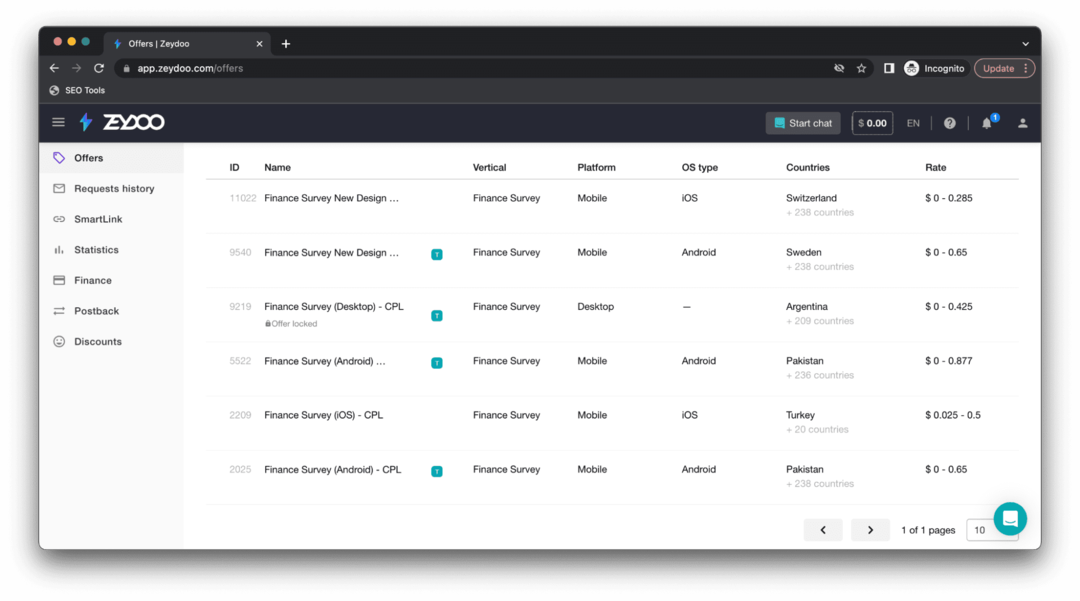Reload the page in browser
The height and width of the screenshot is (601, 1080).
click(99, 69)
